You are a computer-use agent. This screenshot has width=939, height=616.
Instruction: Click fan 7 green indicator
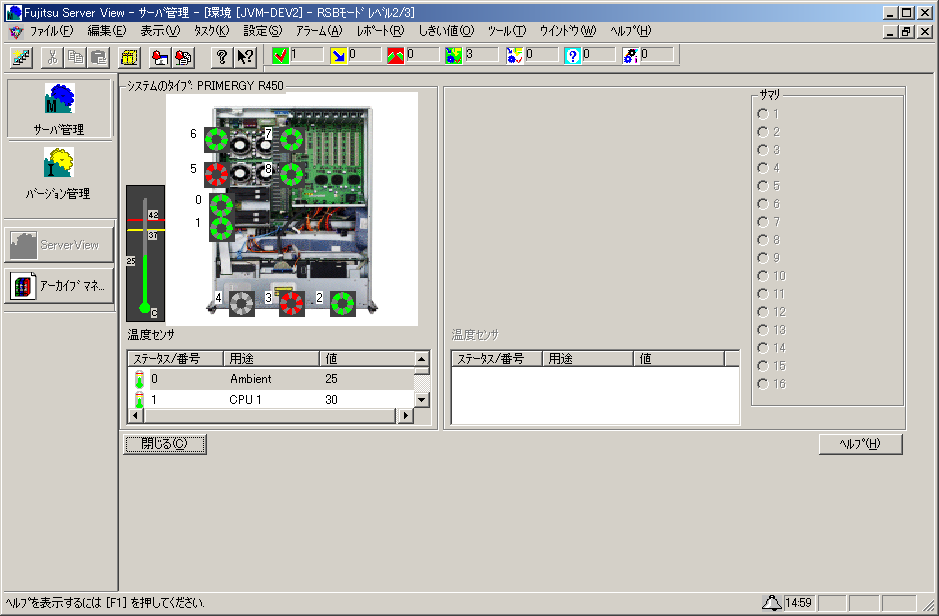pos(292,139)
